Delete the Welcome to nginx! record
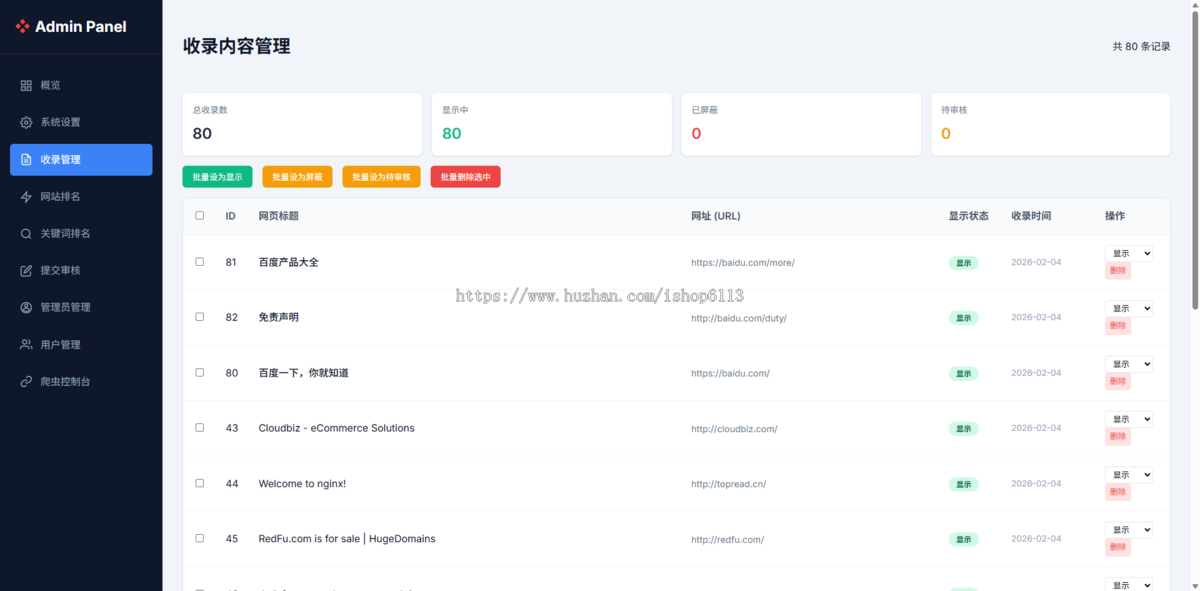This screenshot has height=591, width=1200. coord(1118,492)
